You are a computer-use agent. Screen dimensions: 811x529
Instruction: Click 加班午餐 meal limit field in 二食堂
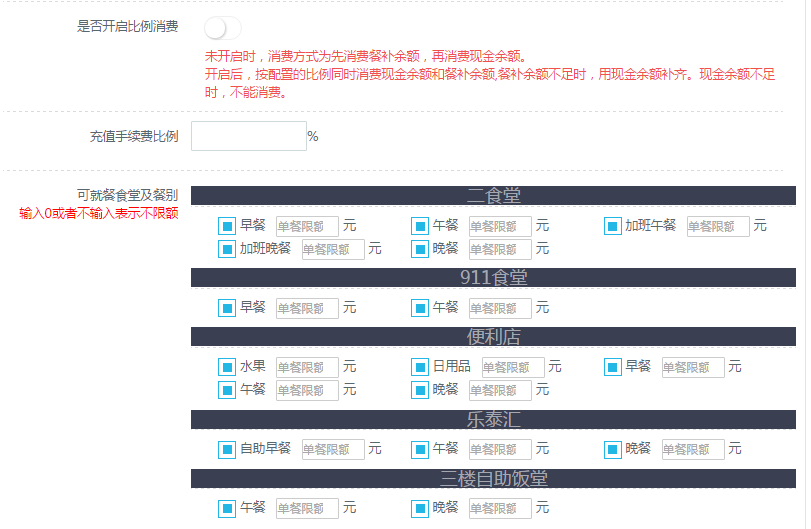click(x=718, y=227)
